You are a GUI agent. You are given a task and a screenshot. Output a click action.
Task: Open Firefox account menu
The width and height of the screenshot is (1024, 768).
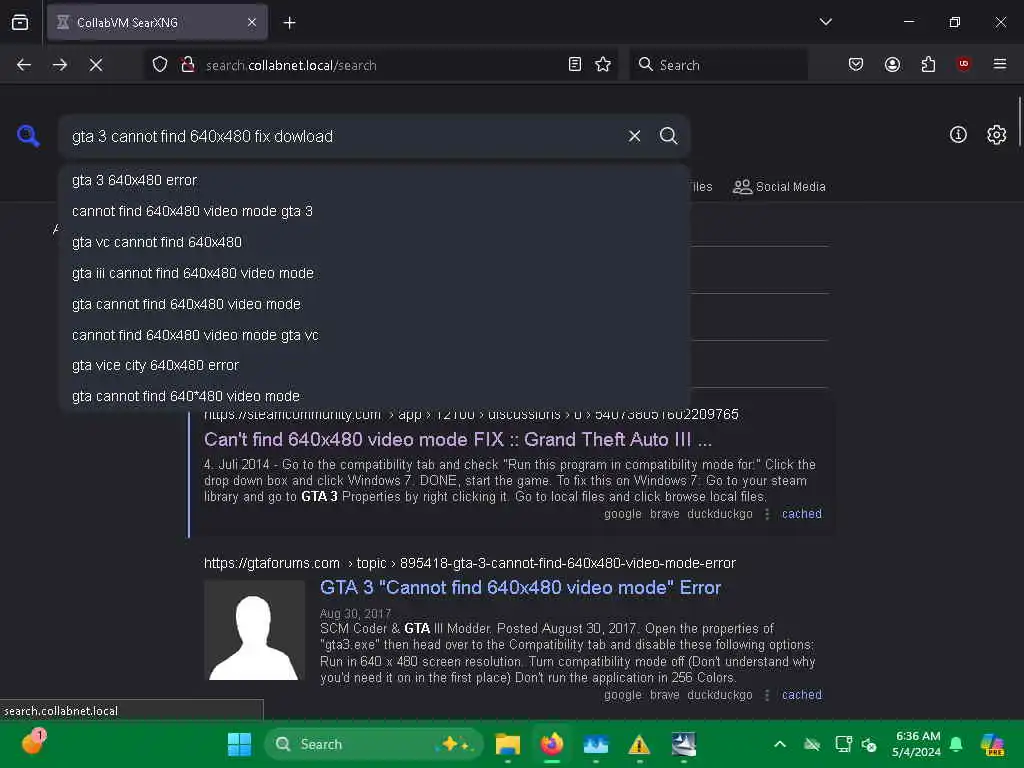pyautogui.click(x=892, y=65)
